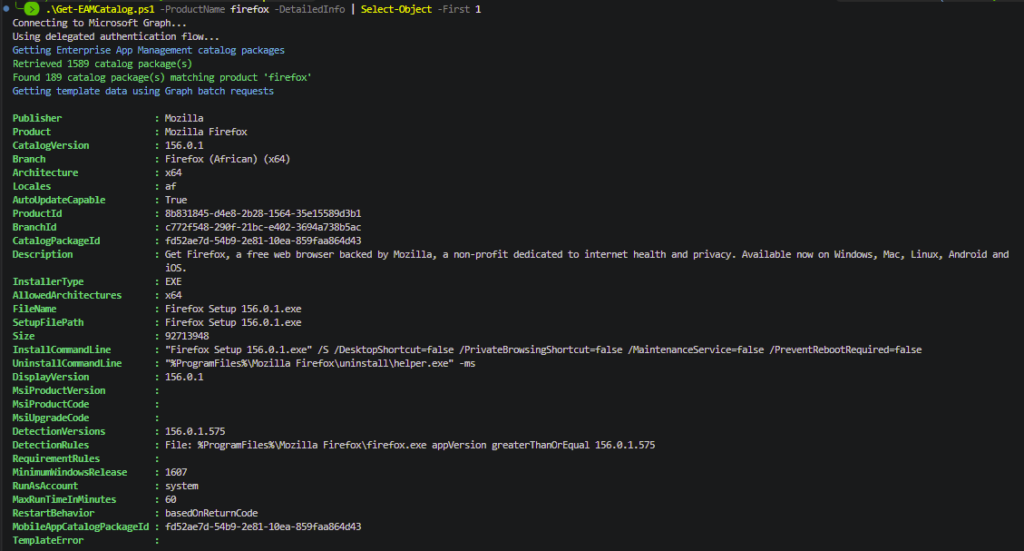Click the blue dot at prompt start
The height and width of the screenshot is (551, 1024).
pos(6,8)
